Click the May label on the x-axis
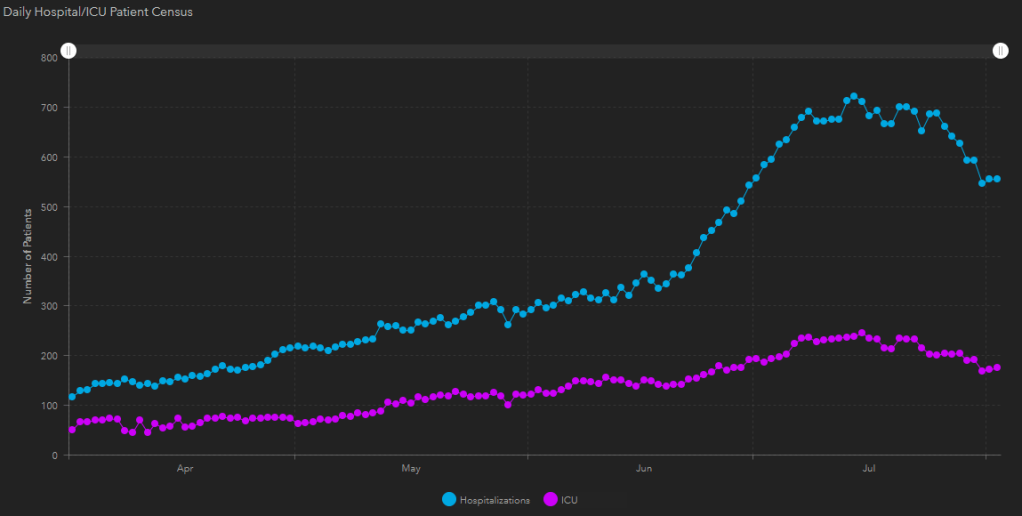The image size is (1022, 516). coord(411,468)
